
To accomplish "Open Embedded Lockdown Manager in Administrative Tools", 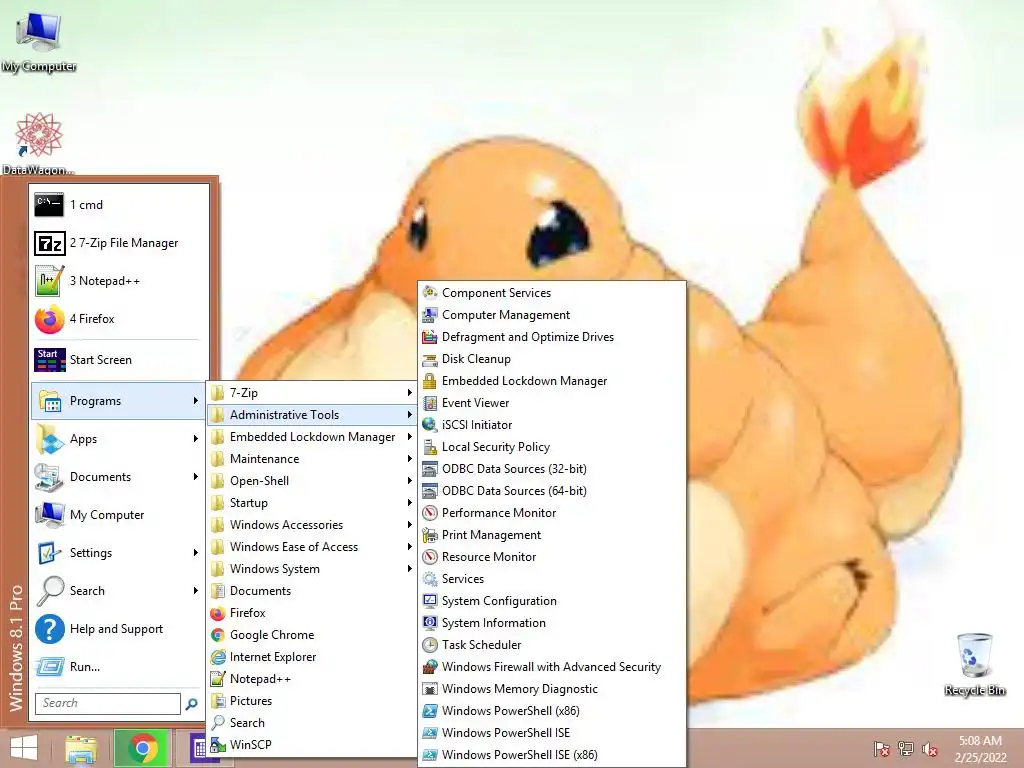I will click(552, 381).
